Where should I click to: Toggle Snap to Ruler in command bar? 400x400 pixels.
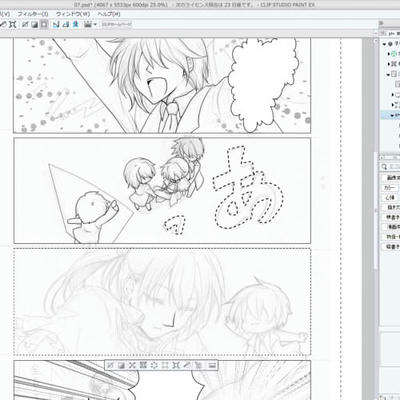[x=56, y=24]
